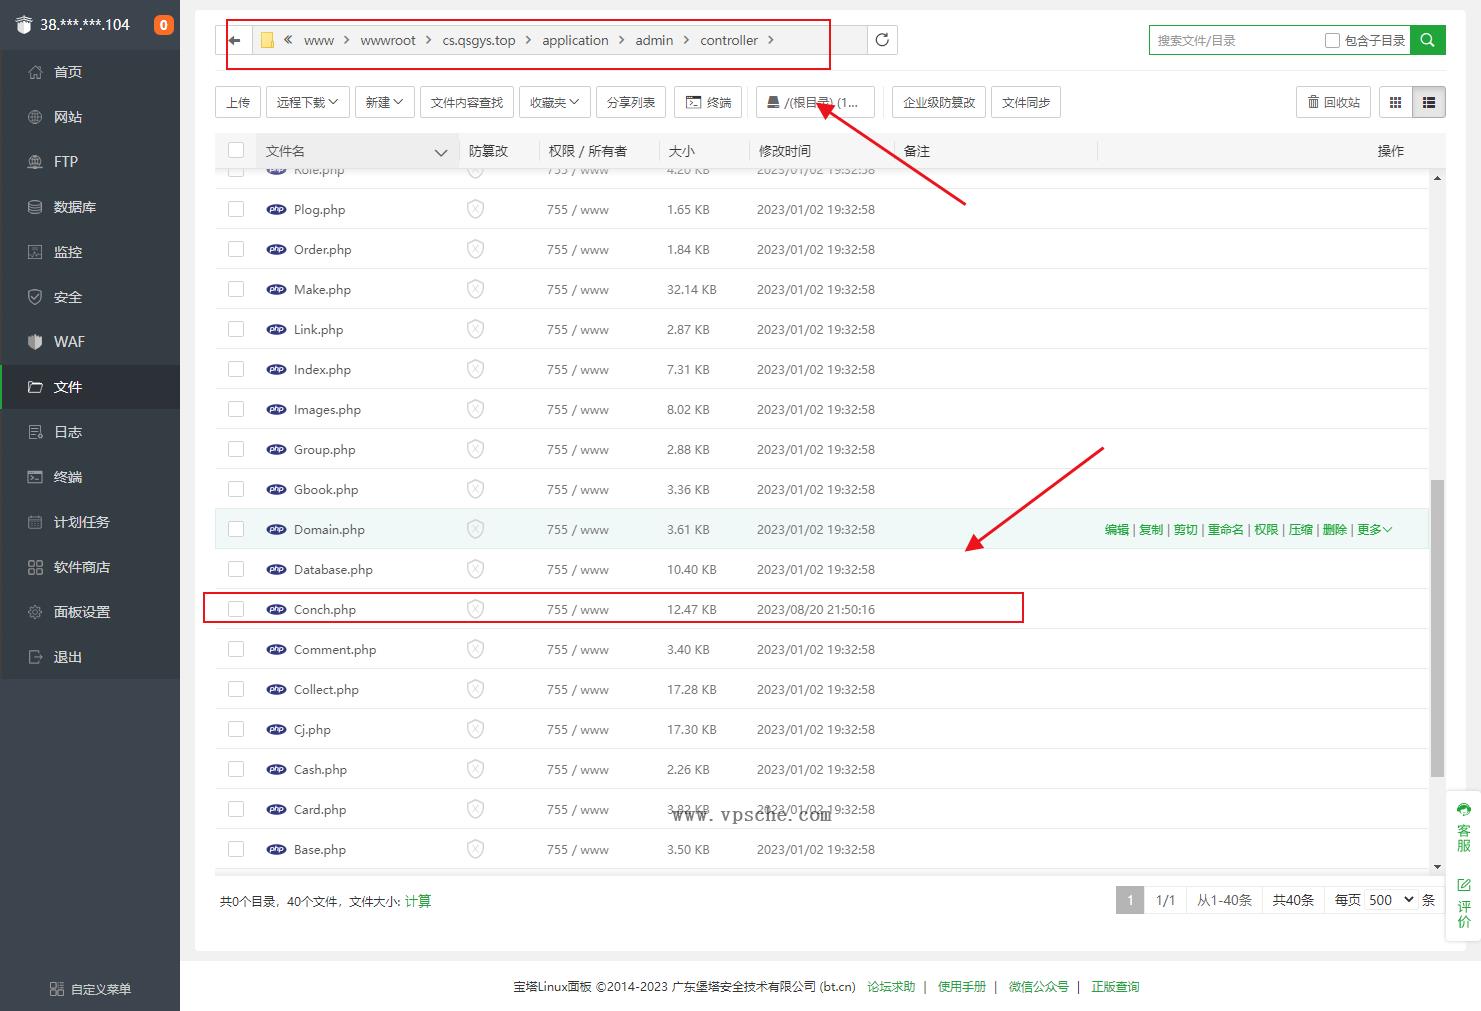Viewport: 1481px width, 1011px height.
Task: Click the search files input field
Action: (x=1235, y=40)
